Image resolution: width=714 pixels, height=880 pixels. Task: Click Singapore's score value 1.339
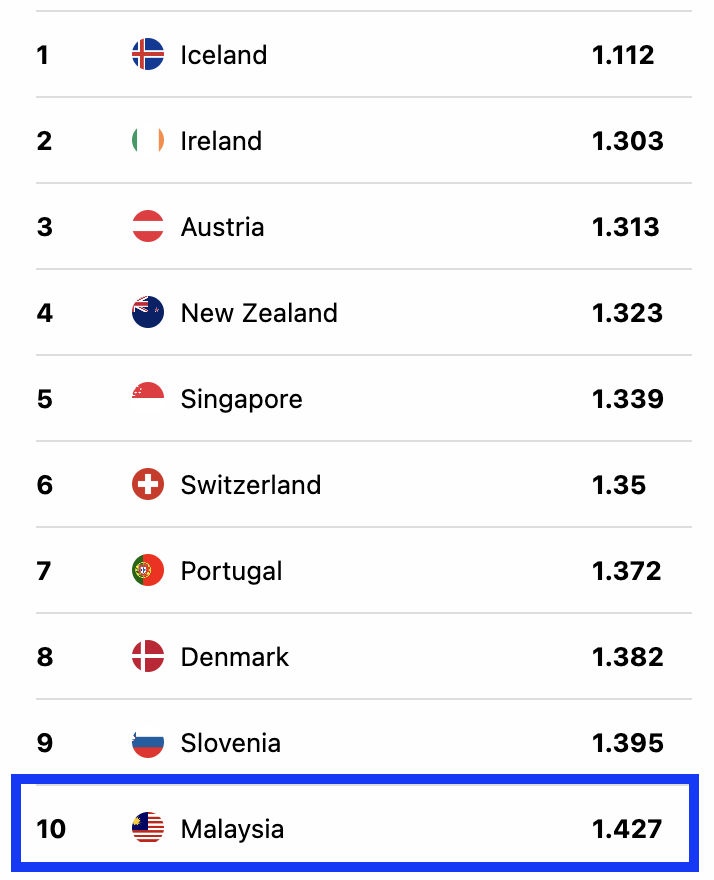coord(627,399)
